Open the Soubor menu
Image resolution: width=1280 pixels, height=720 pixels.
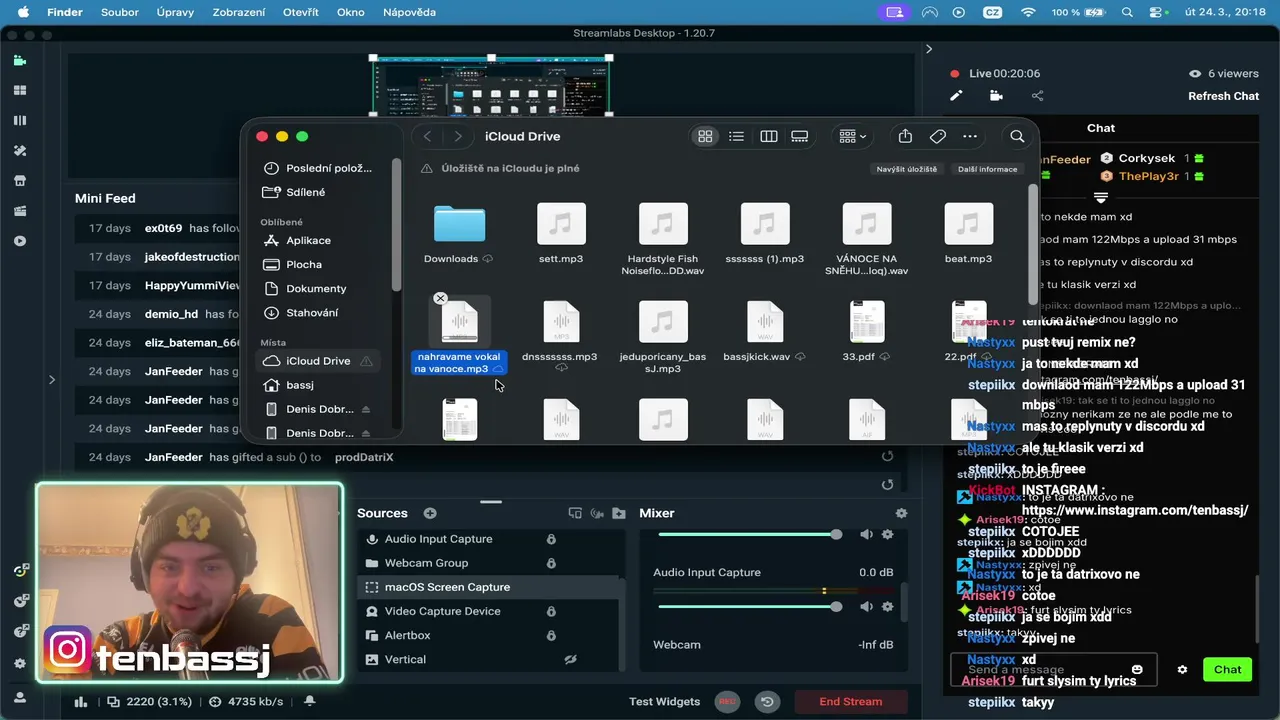click(x=120, y=12)
